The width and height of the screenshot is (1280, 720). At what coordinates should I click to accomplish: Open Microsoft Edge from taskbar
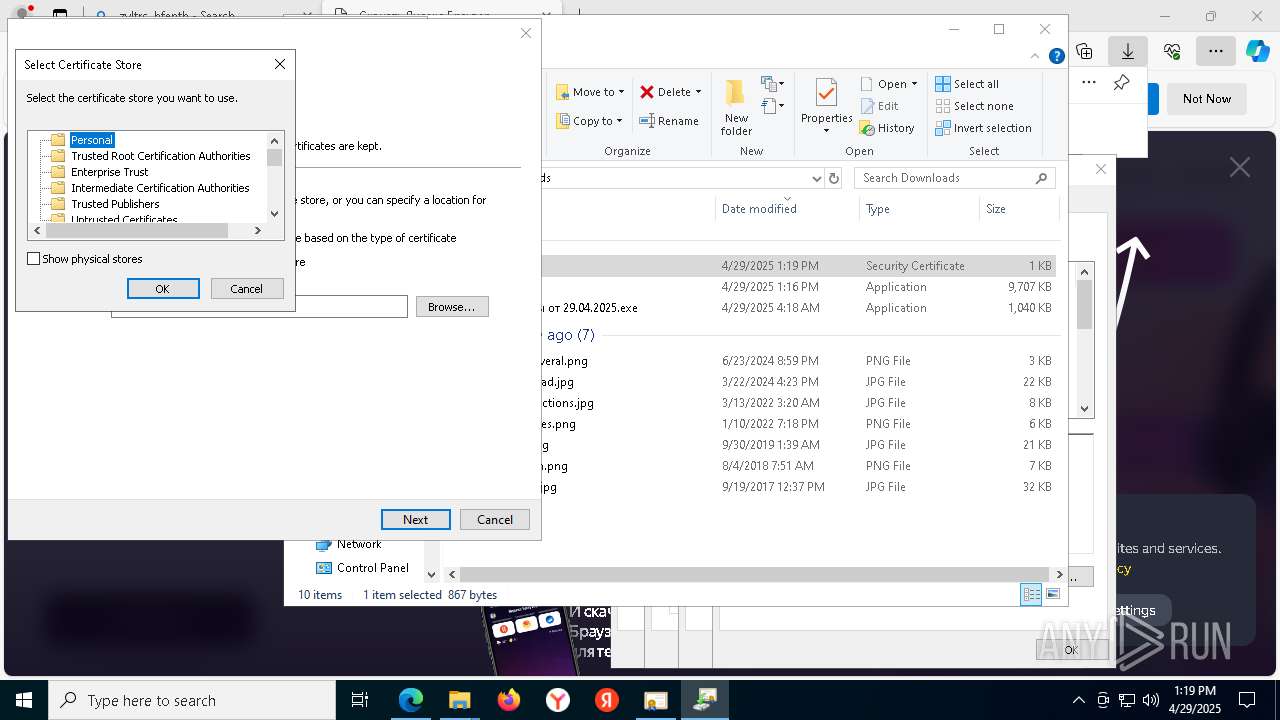[411, 700]
